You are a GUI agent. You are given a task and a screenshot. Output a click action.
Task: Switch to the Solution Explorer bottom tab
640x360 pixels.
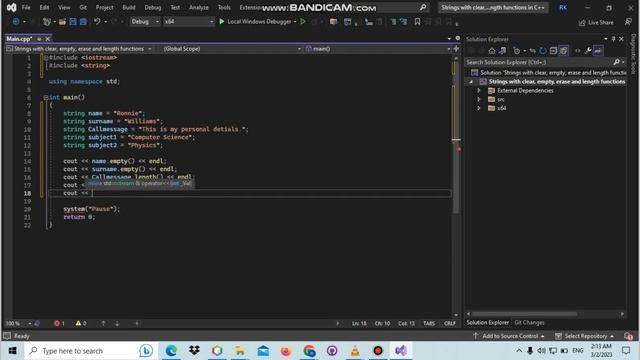[488, 322]
